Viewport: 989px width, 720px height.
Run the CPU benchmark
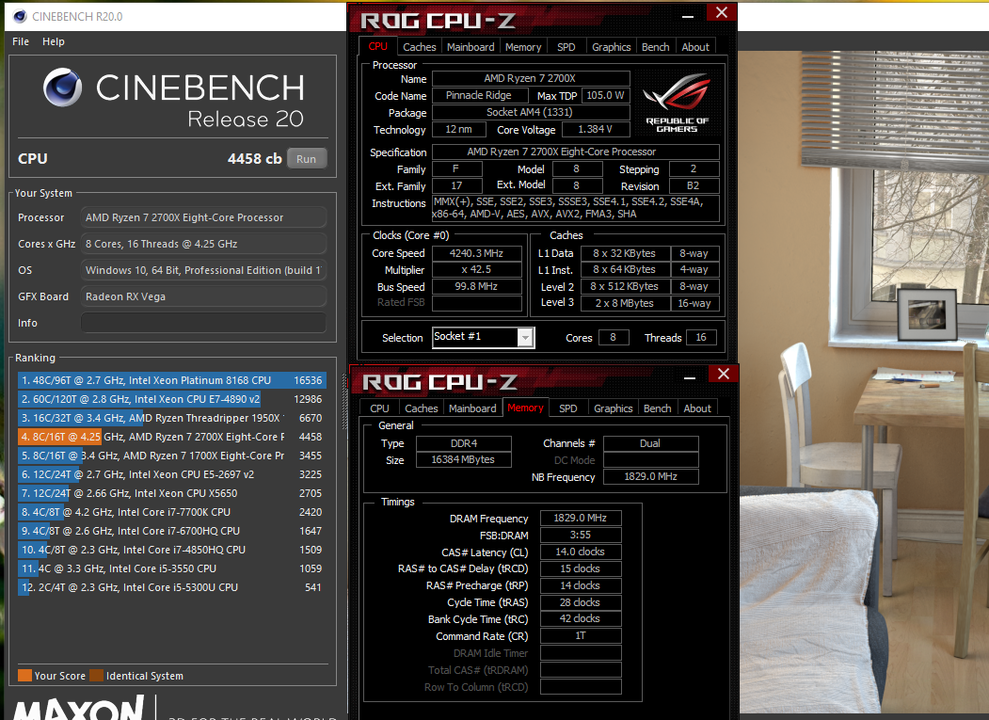[307, 159]
